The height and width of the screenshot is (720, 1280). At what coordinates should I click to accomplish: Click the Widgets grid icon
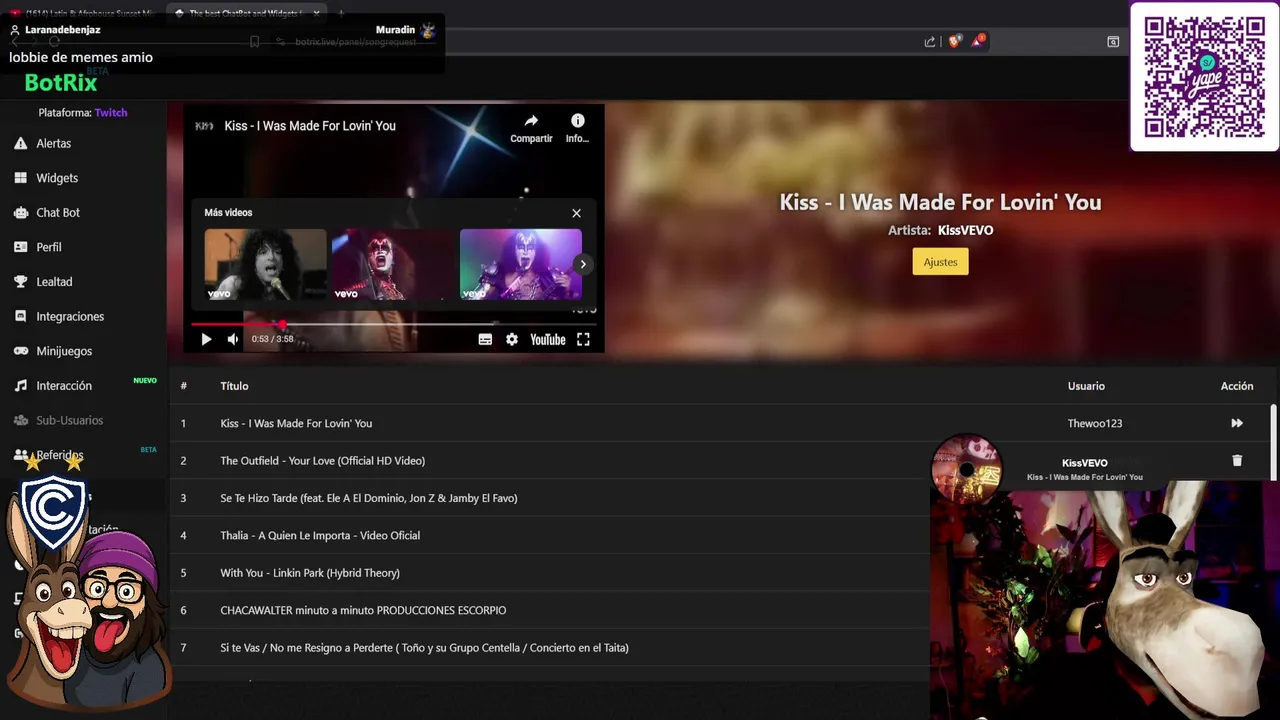[20, 178]
